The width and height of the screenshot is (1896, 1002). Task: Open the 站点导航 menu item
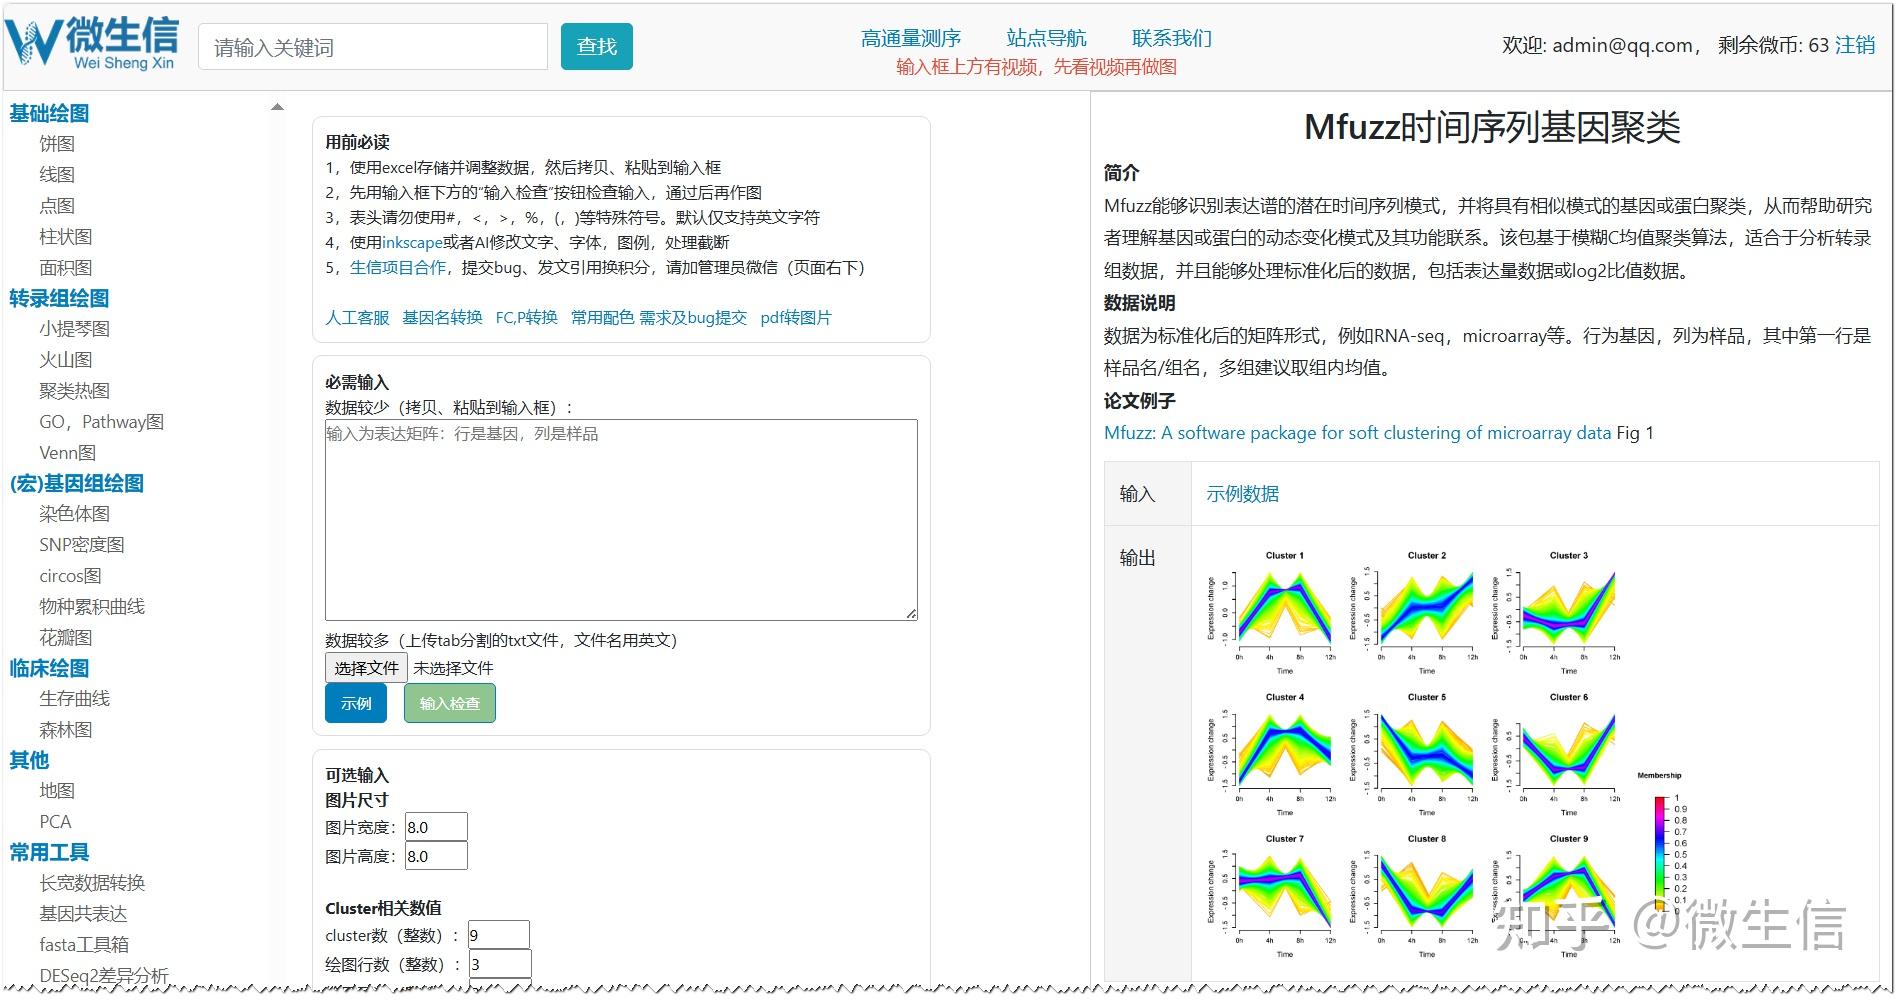click(x=1046, y=37)
